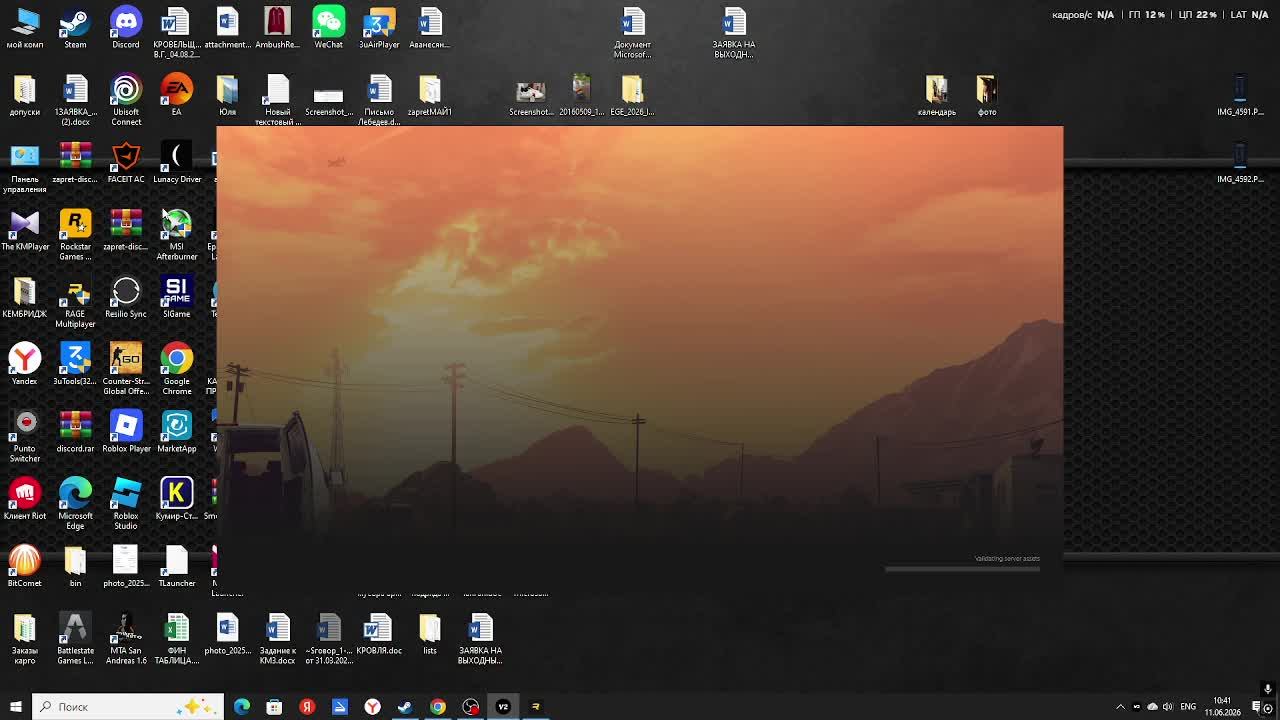Launch the EA app desktop shortcut
Screen dimensions: 1280x720
(x=176, y=95)
